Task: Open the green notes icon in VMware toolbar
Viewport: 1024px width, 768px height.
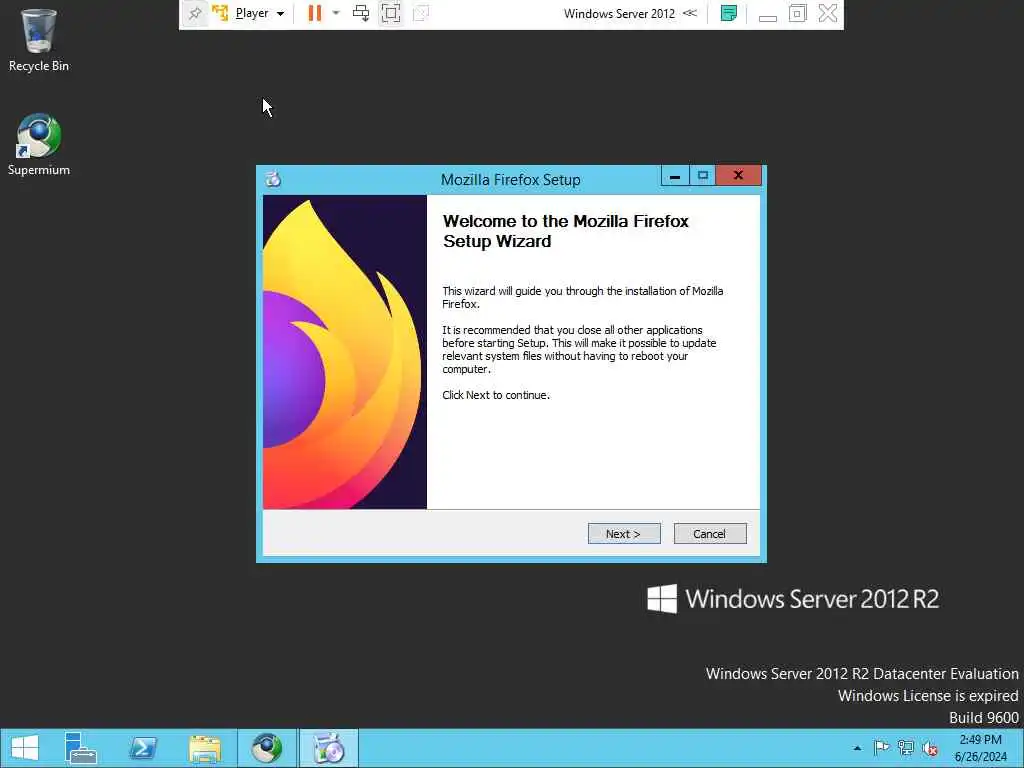Action: [729, 13]
